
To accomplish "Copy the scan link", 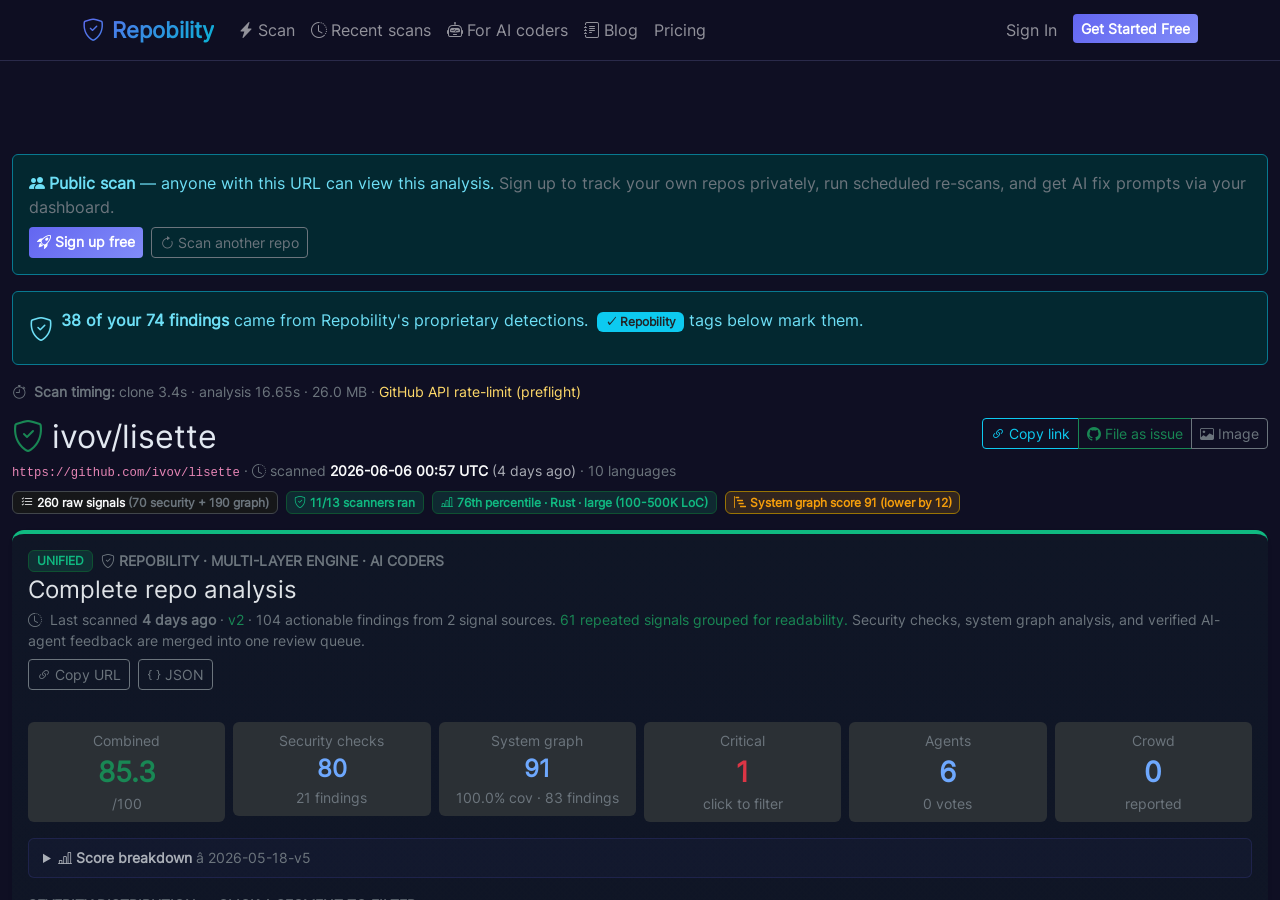I will (1030, 433).
